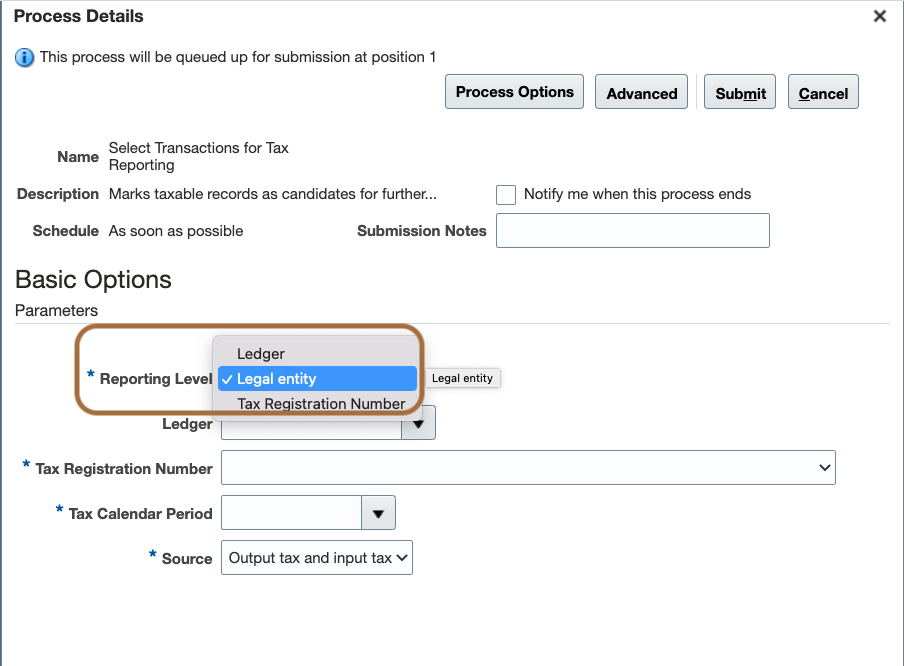Click the Legal entity value tag
The width and height of the screenshot is (904, 666).
tap(462, 378)
